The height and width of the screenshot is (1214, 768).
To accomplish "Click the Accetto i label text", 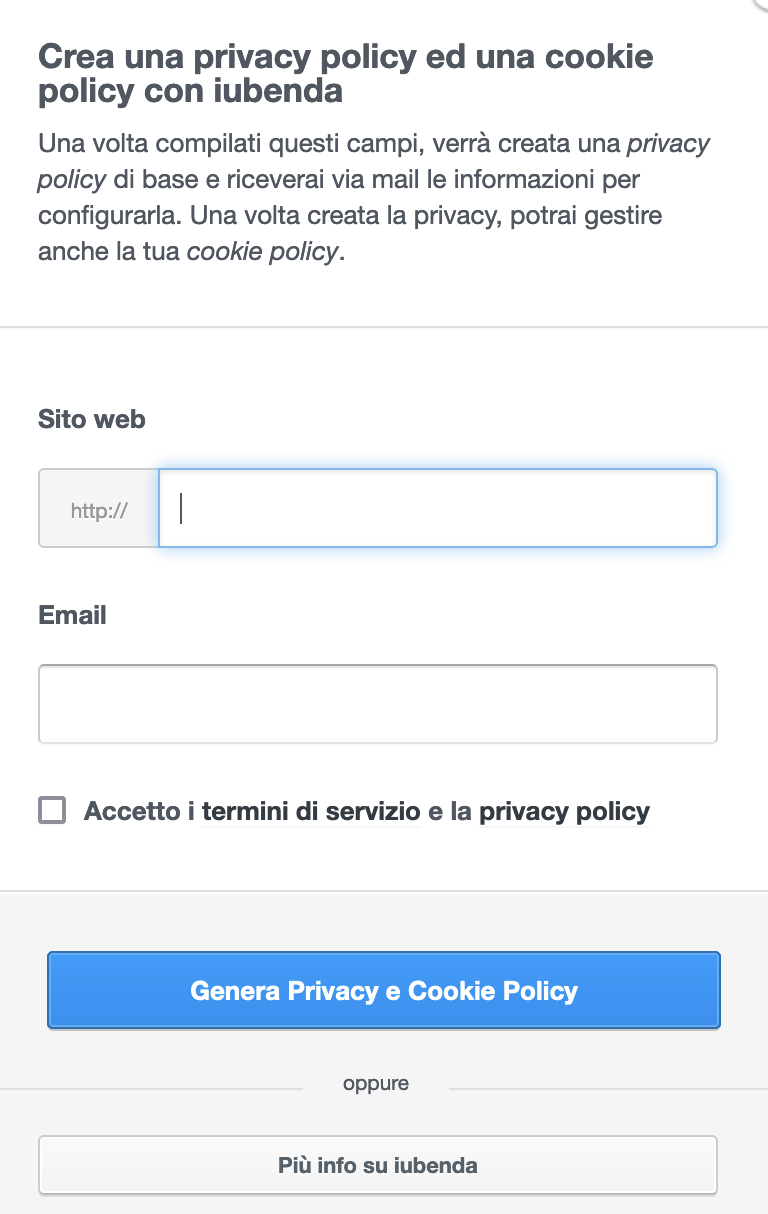I will (x=139, y=811).
